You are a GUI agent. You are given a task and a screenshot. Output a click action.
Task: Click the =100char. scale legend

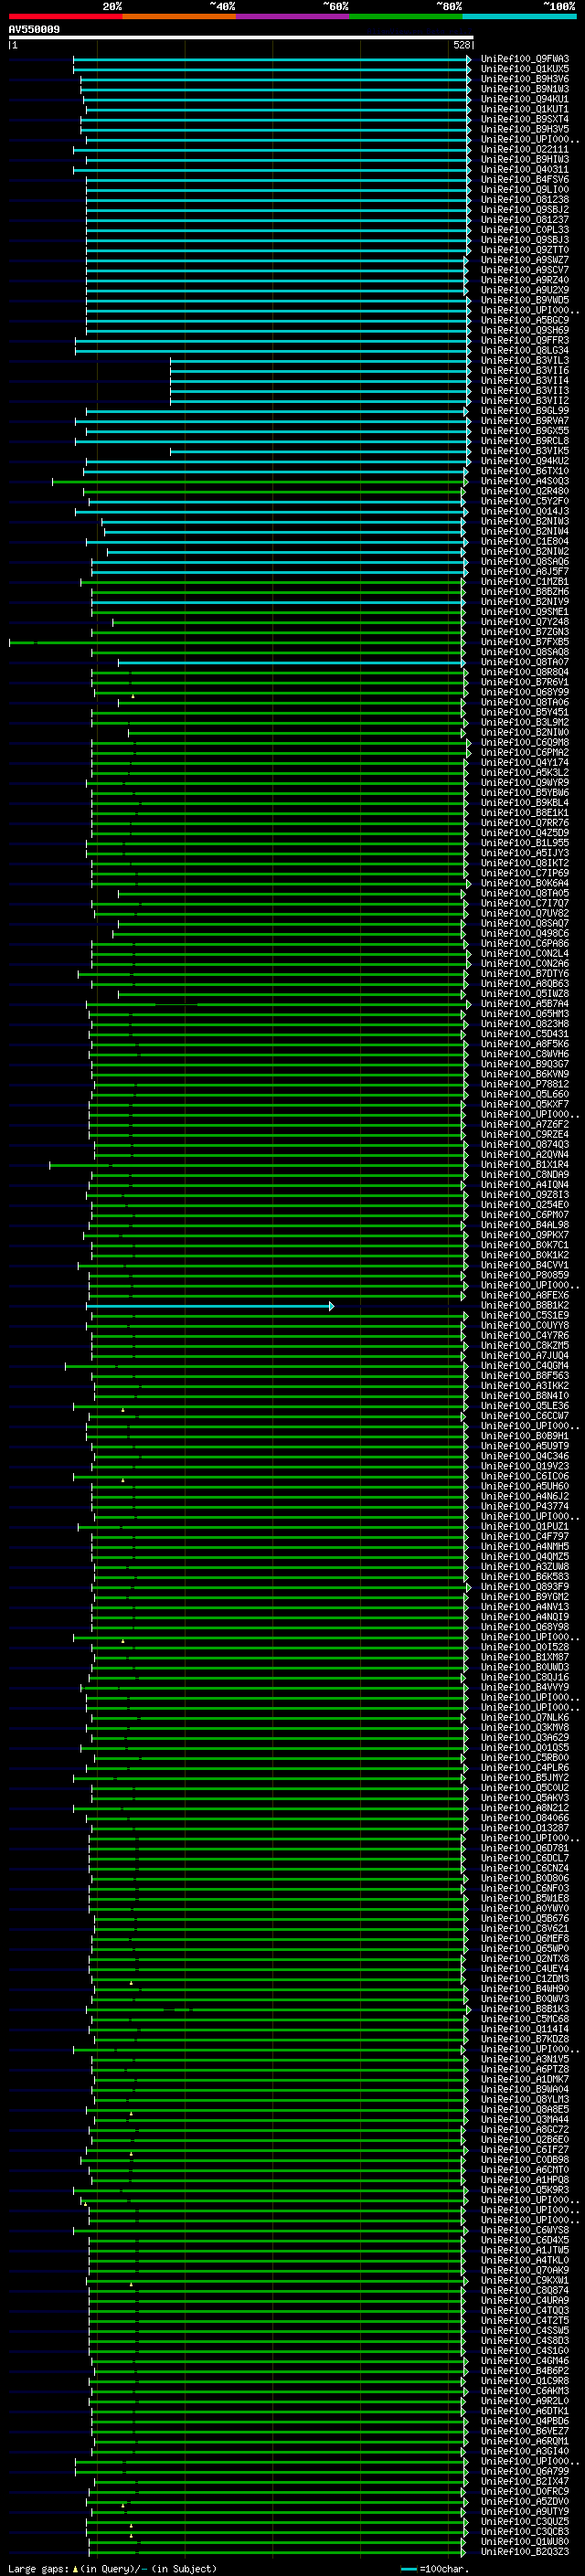[436, 2568]
